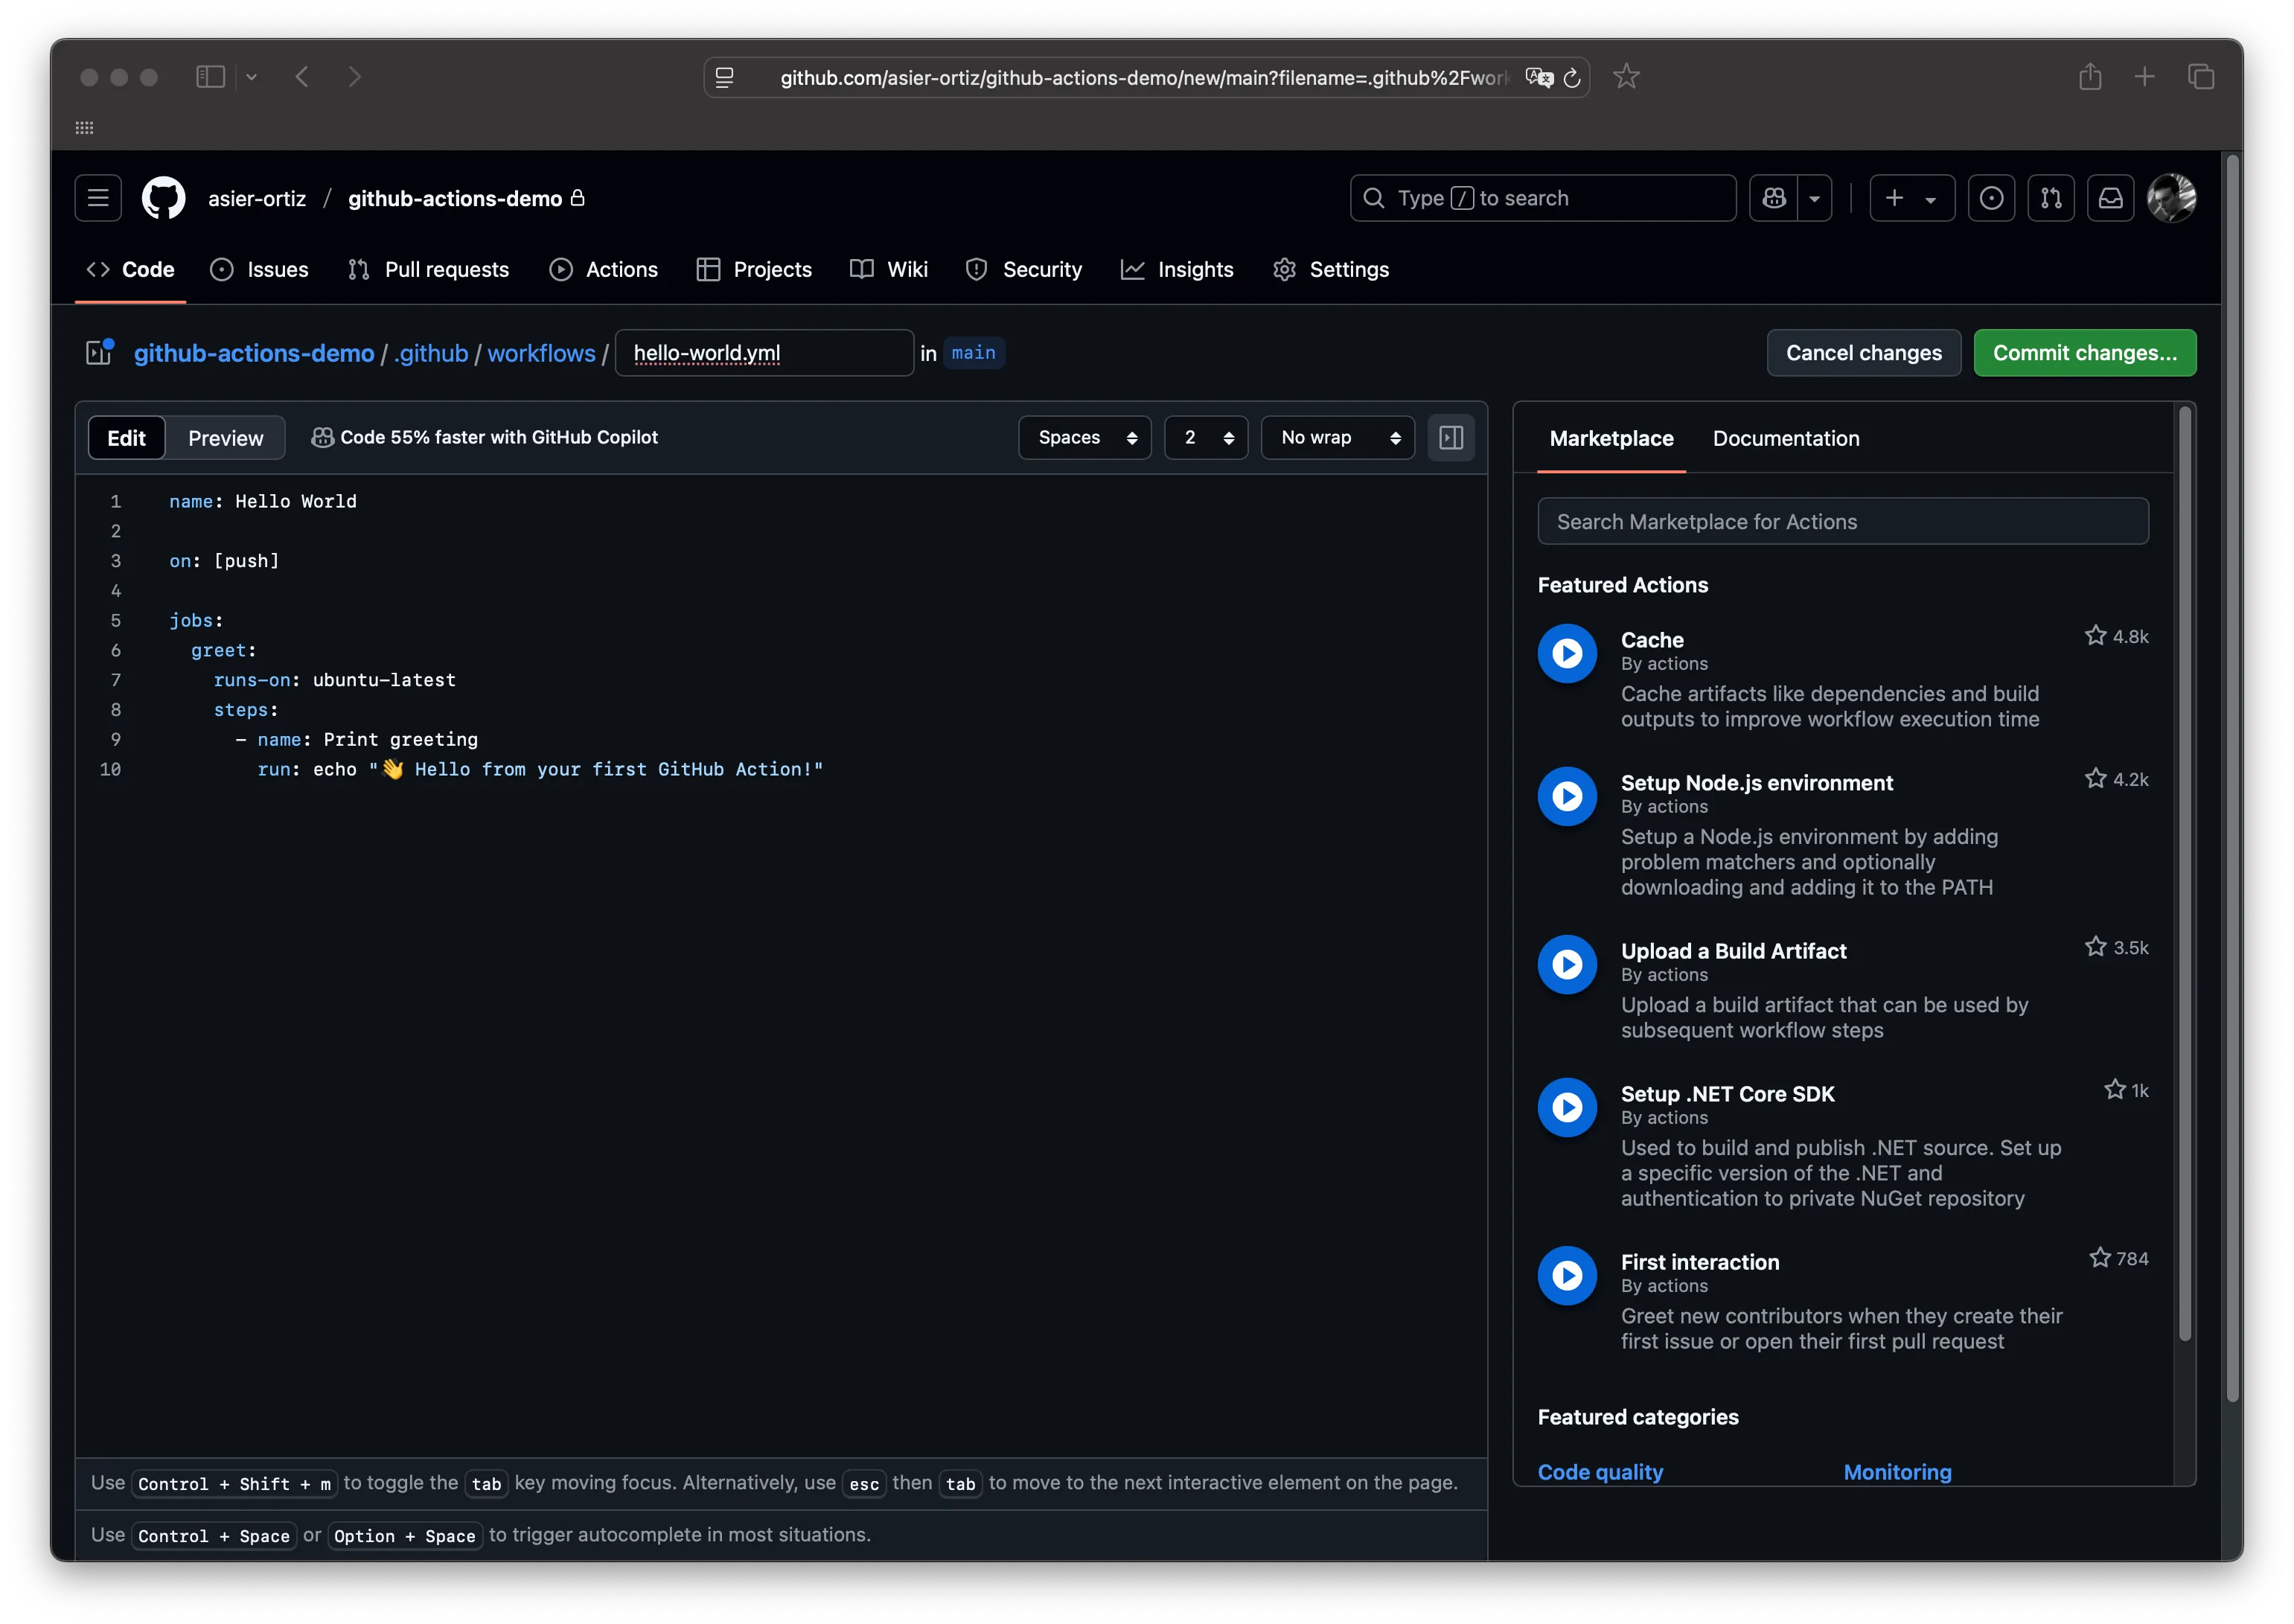Open the notifications inbox icon

[2110, 198]
